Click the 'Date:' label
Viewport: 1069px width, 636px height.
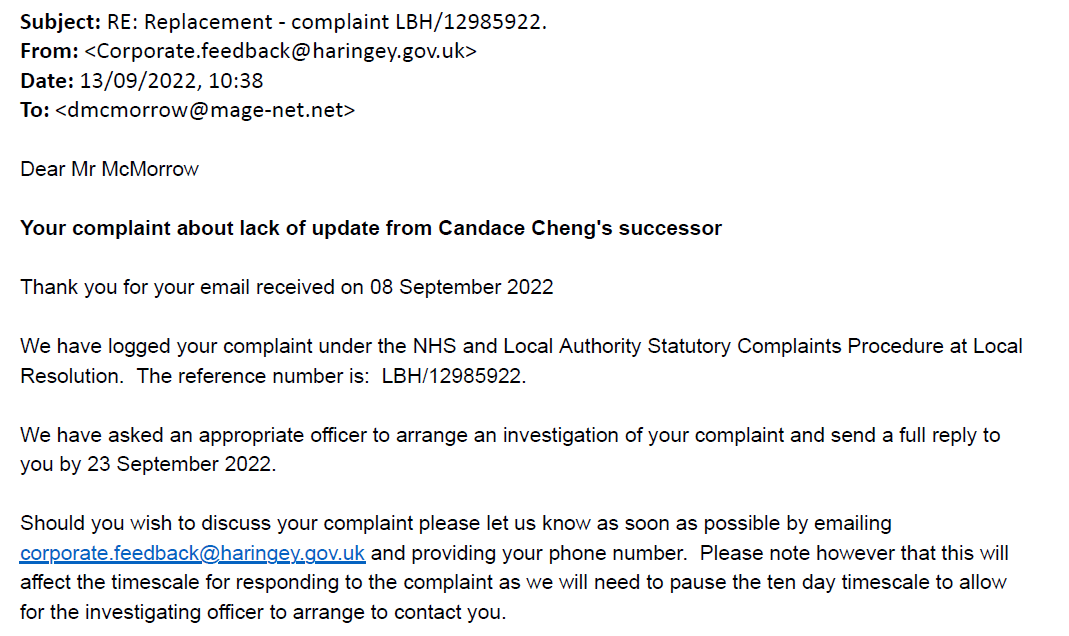coord(47,80)
